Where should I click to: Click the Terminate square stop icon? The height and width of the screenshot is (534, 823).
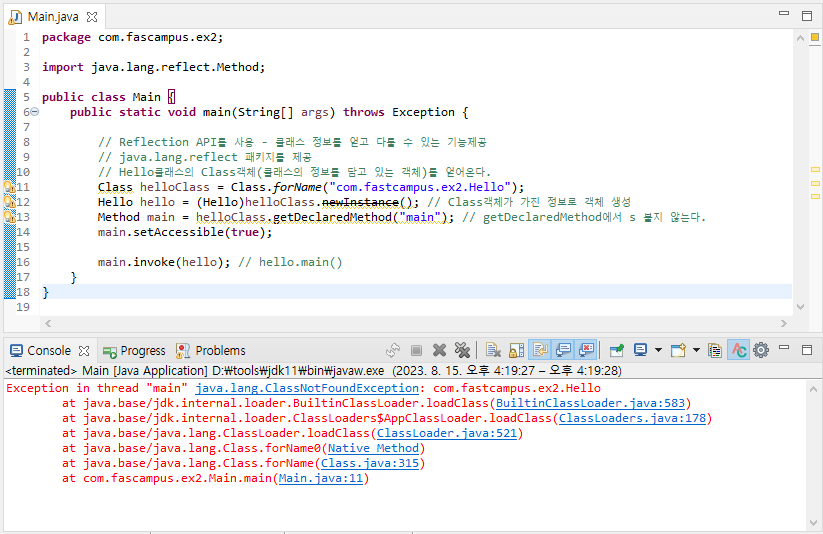[x=416, y=350]
